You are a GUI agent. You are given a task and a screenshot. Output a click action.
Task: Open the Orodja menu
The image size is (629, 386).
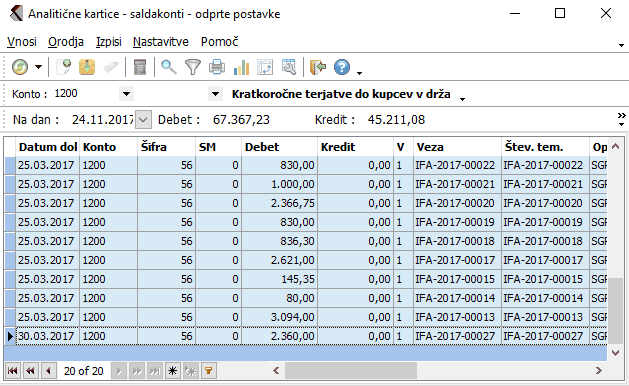[66, 42]
